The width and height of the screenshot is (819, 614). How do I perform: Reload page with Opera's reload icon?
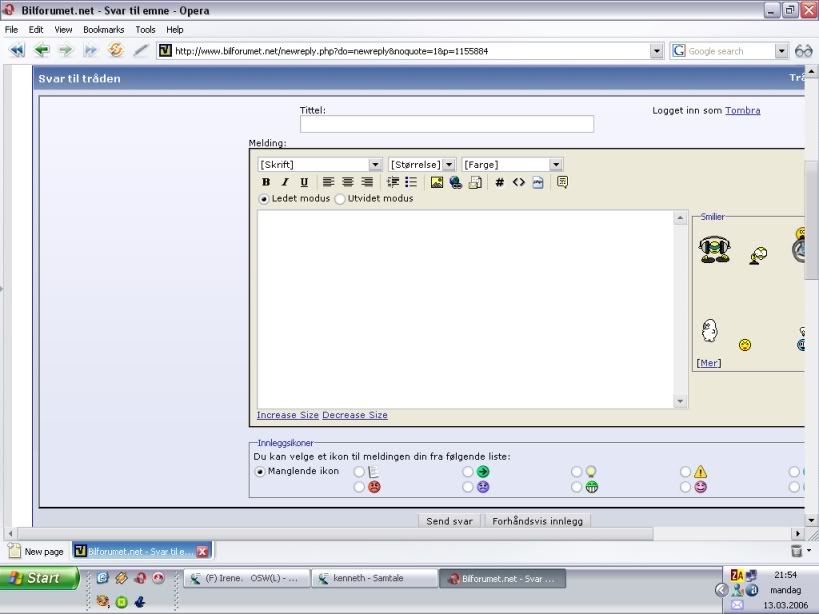[x=116, y=50]
